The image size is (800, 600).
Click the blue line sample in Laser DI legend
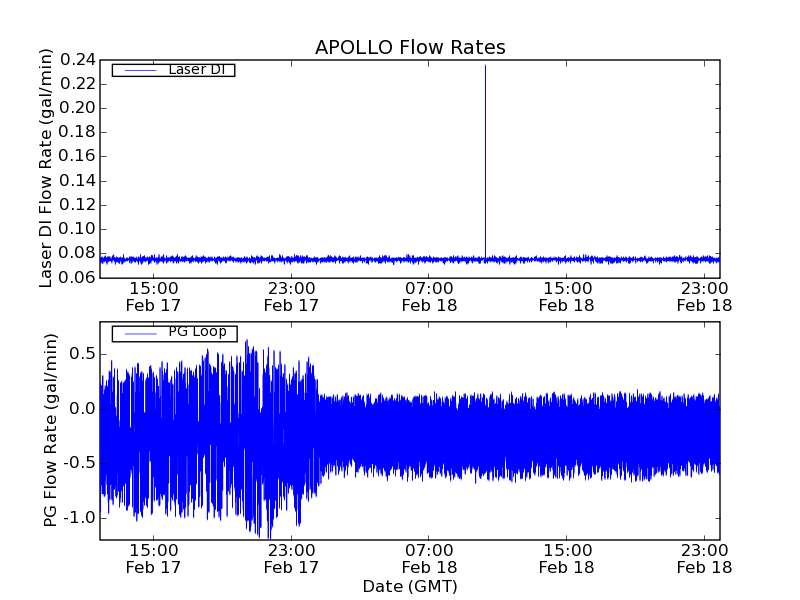click(x=140, y=70)
